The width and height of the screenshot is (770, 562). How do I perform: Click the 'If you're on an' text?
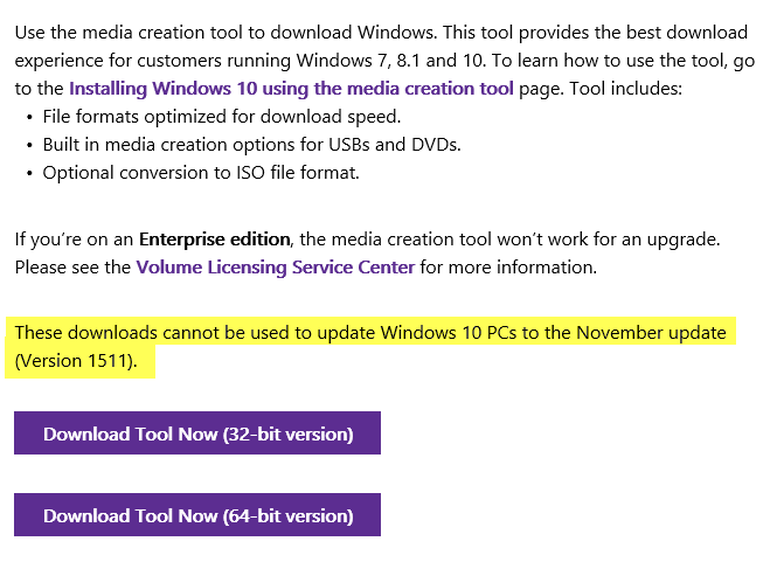[x=75, y=239]
